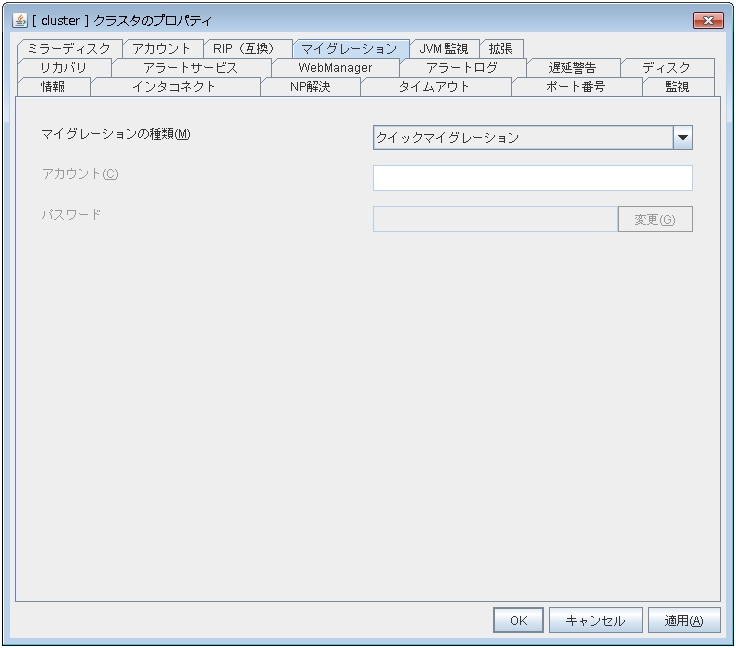The image size is (736, 648).
Task: Open the マイグレーションの種類 dropdown arrow
Action: [682, 138]
